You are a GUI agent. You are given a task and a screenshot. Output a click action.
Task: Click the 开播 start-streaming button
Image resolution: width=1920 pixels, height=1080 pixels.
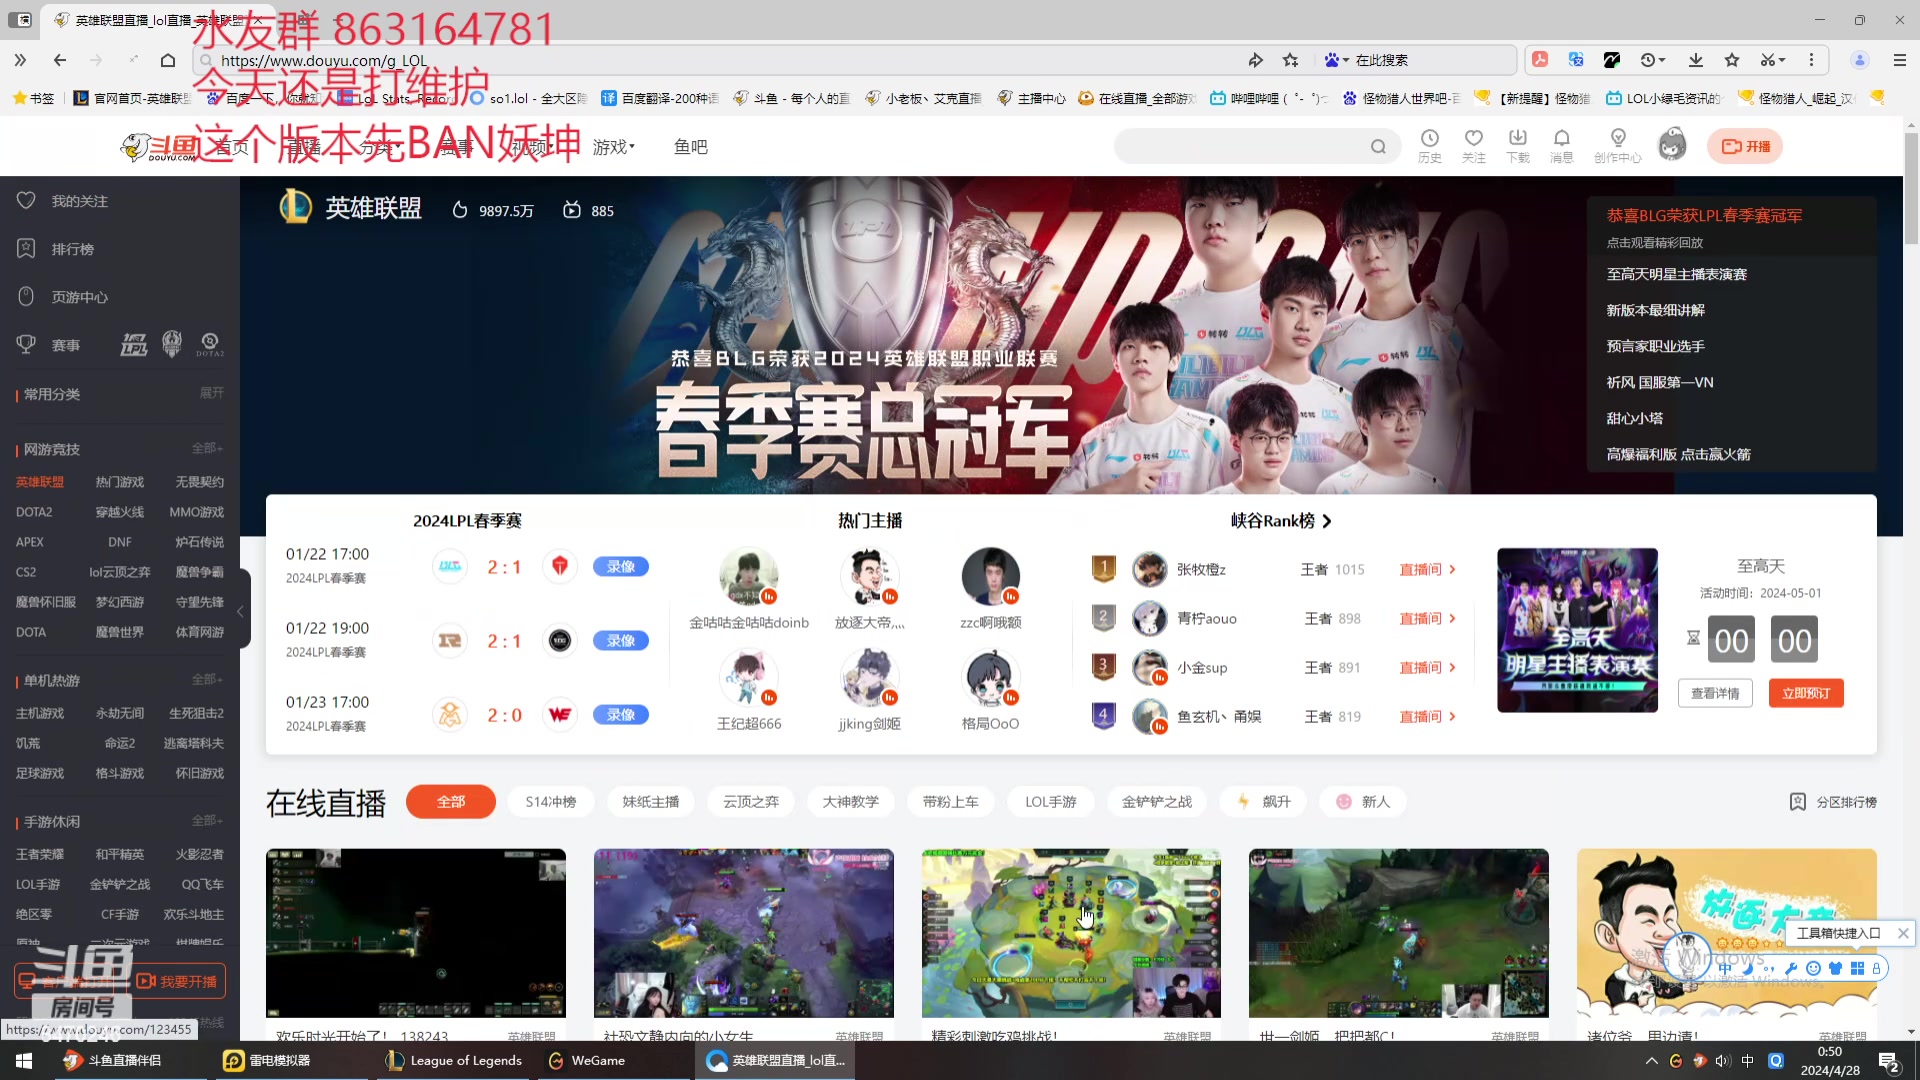pos(1745,147)
